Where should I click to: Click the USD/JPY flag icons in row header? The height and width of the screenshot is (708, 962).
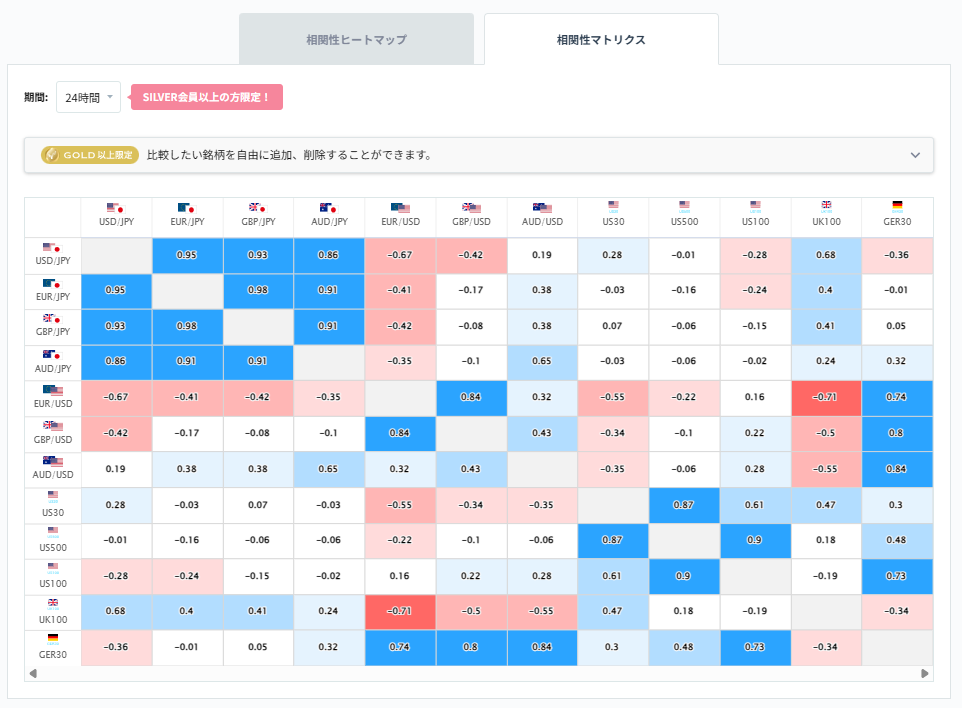pyautogui.click(x=52, y=249)
